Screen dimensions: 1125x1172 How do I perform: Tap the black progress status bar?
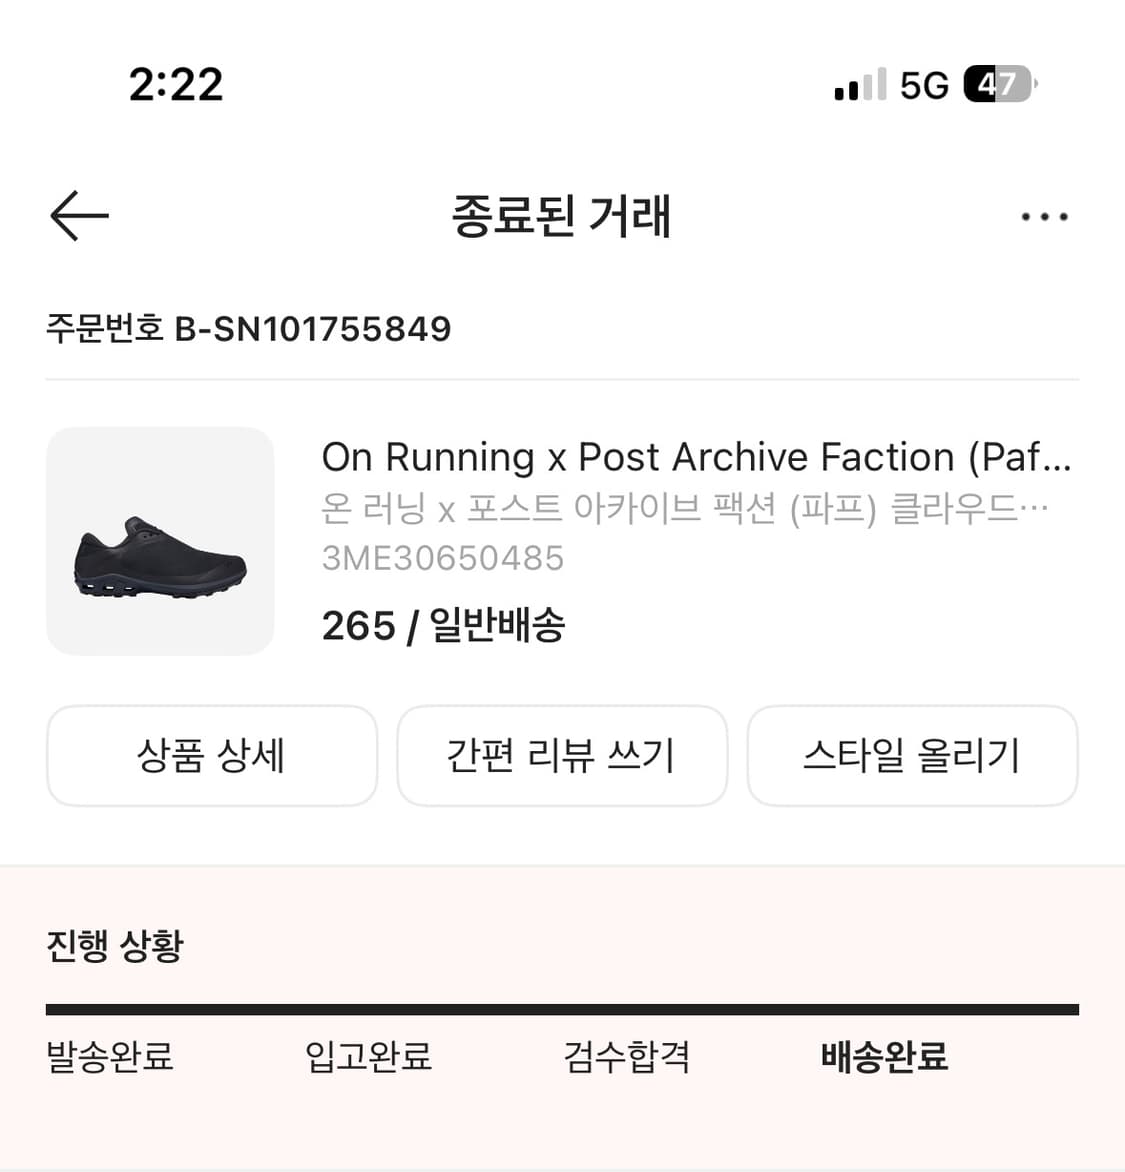tap(562, 1010)
